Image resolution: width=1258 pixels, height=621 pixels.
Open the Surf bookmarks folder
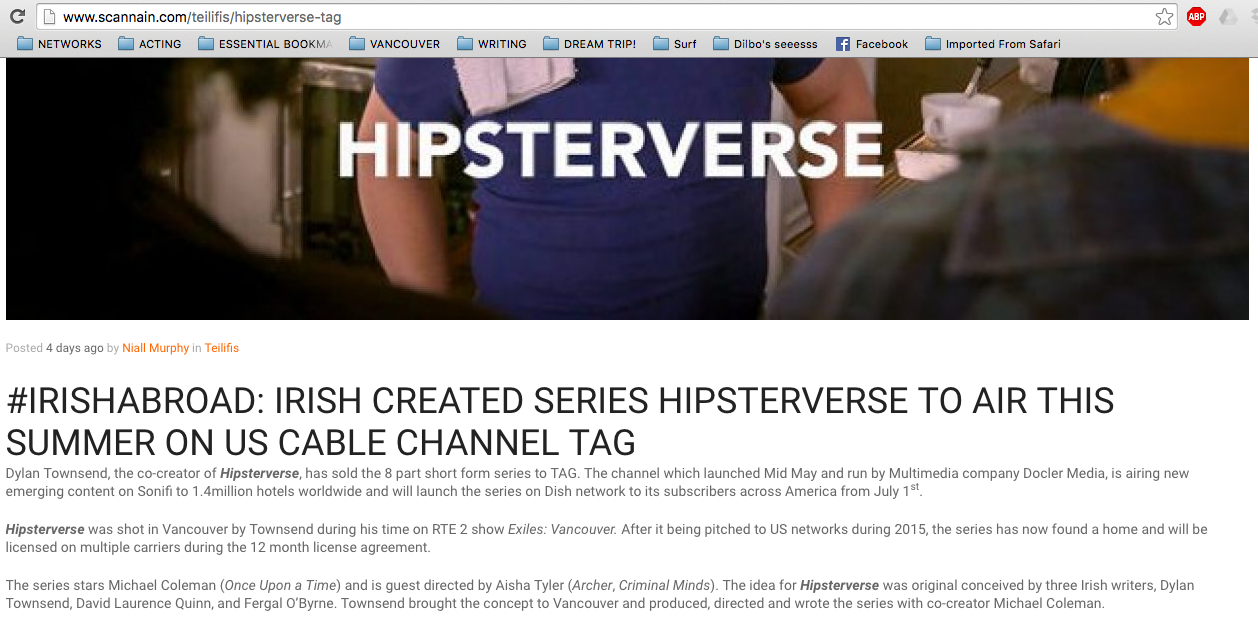click(674, 44)
